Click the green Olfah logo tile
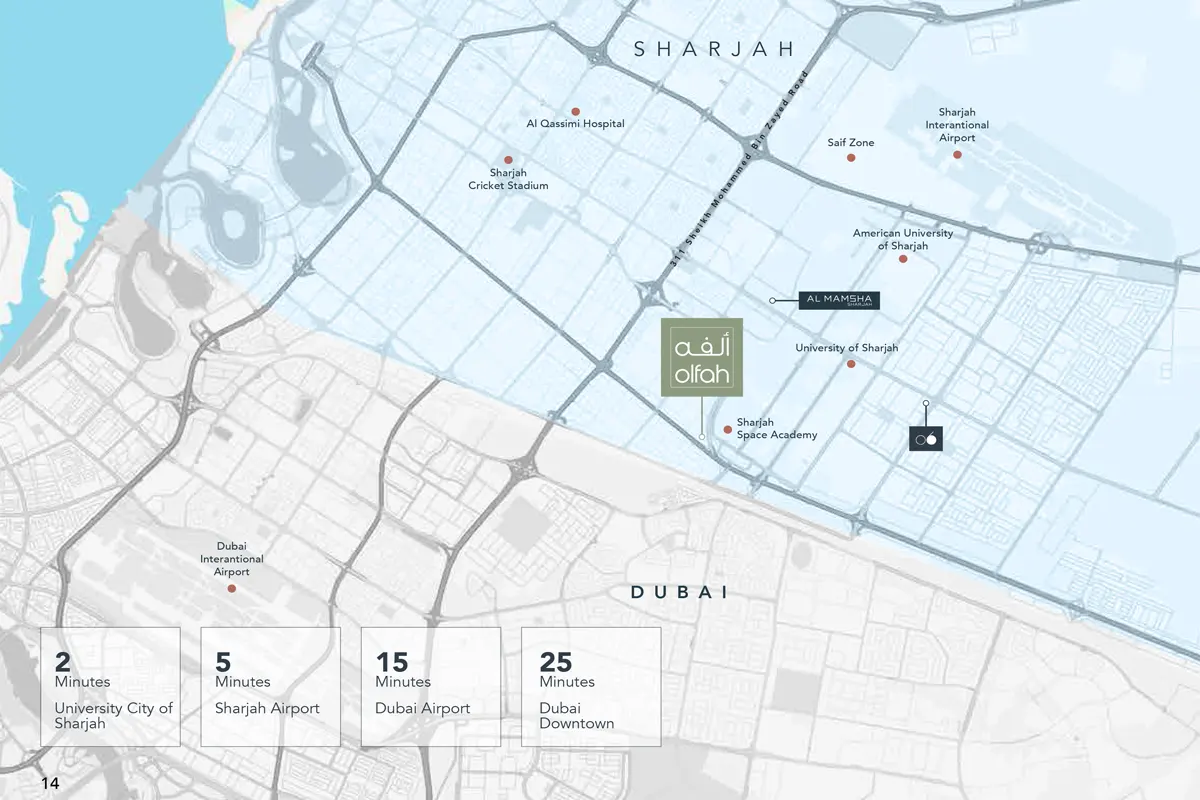Image resolution: width=1200 pixels, height=800 pixels. click(701, 358)
